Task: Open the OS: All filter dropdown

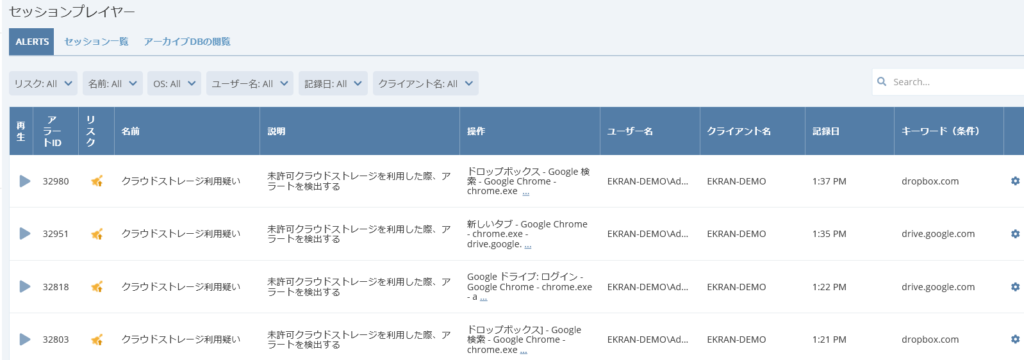Action: tap(174, 83)
